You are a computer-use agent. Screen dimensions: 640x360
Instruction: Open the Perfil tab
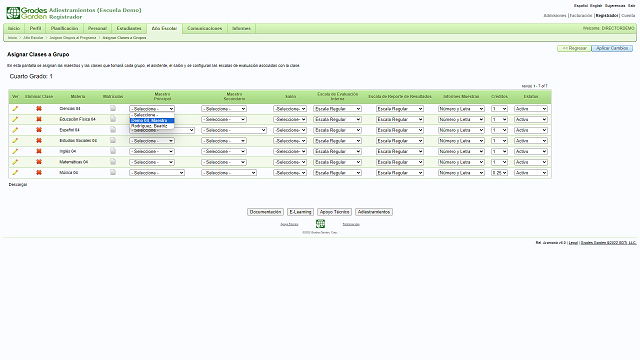[x=35, y=29]
